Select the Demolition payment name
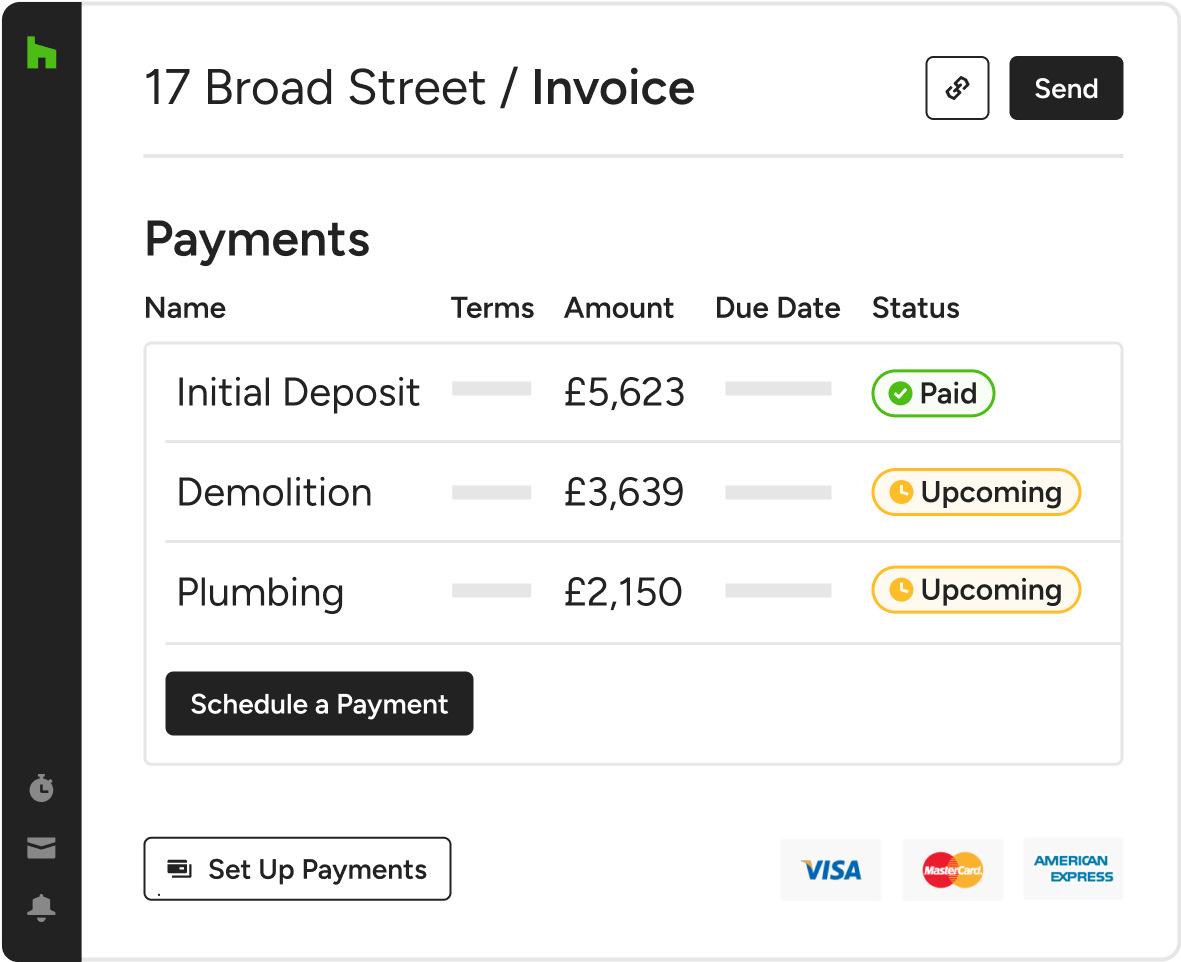Screen dimensions: 1181x962 point(274,492)
